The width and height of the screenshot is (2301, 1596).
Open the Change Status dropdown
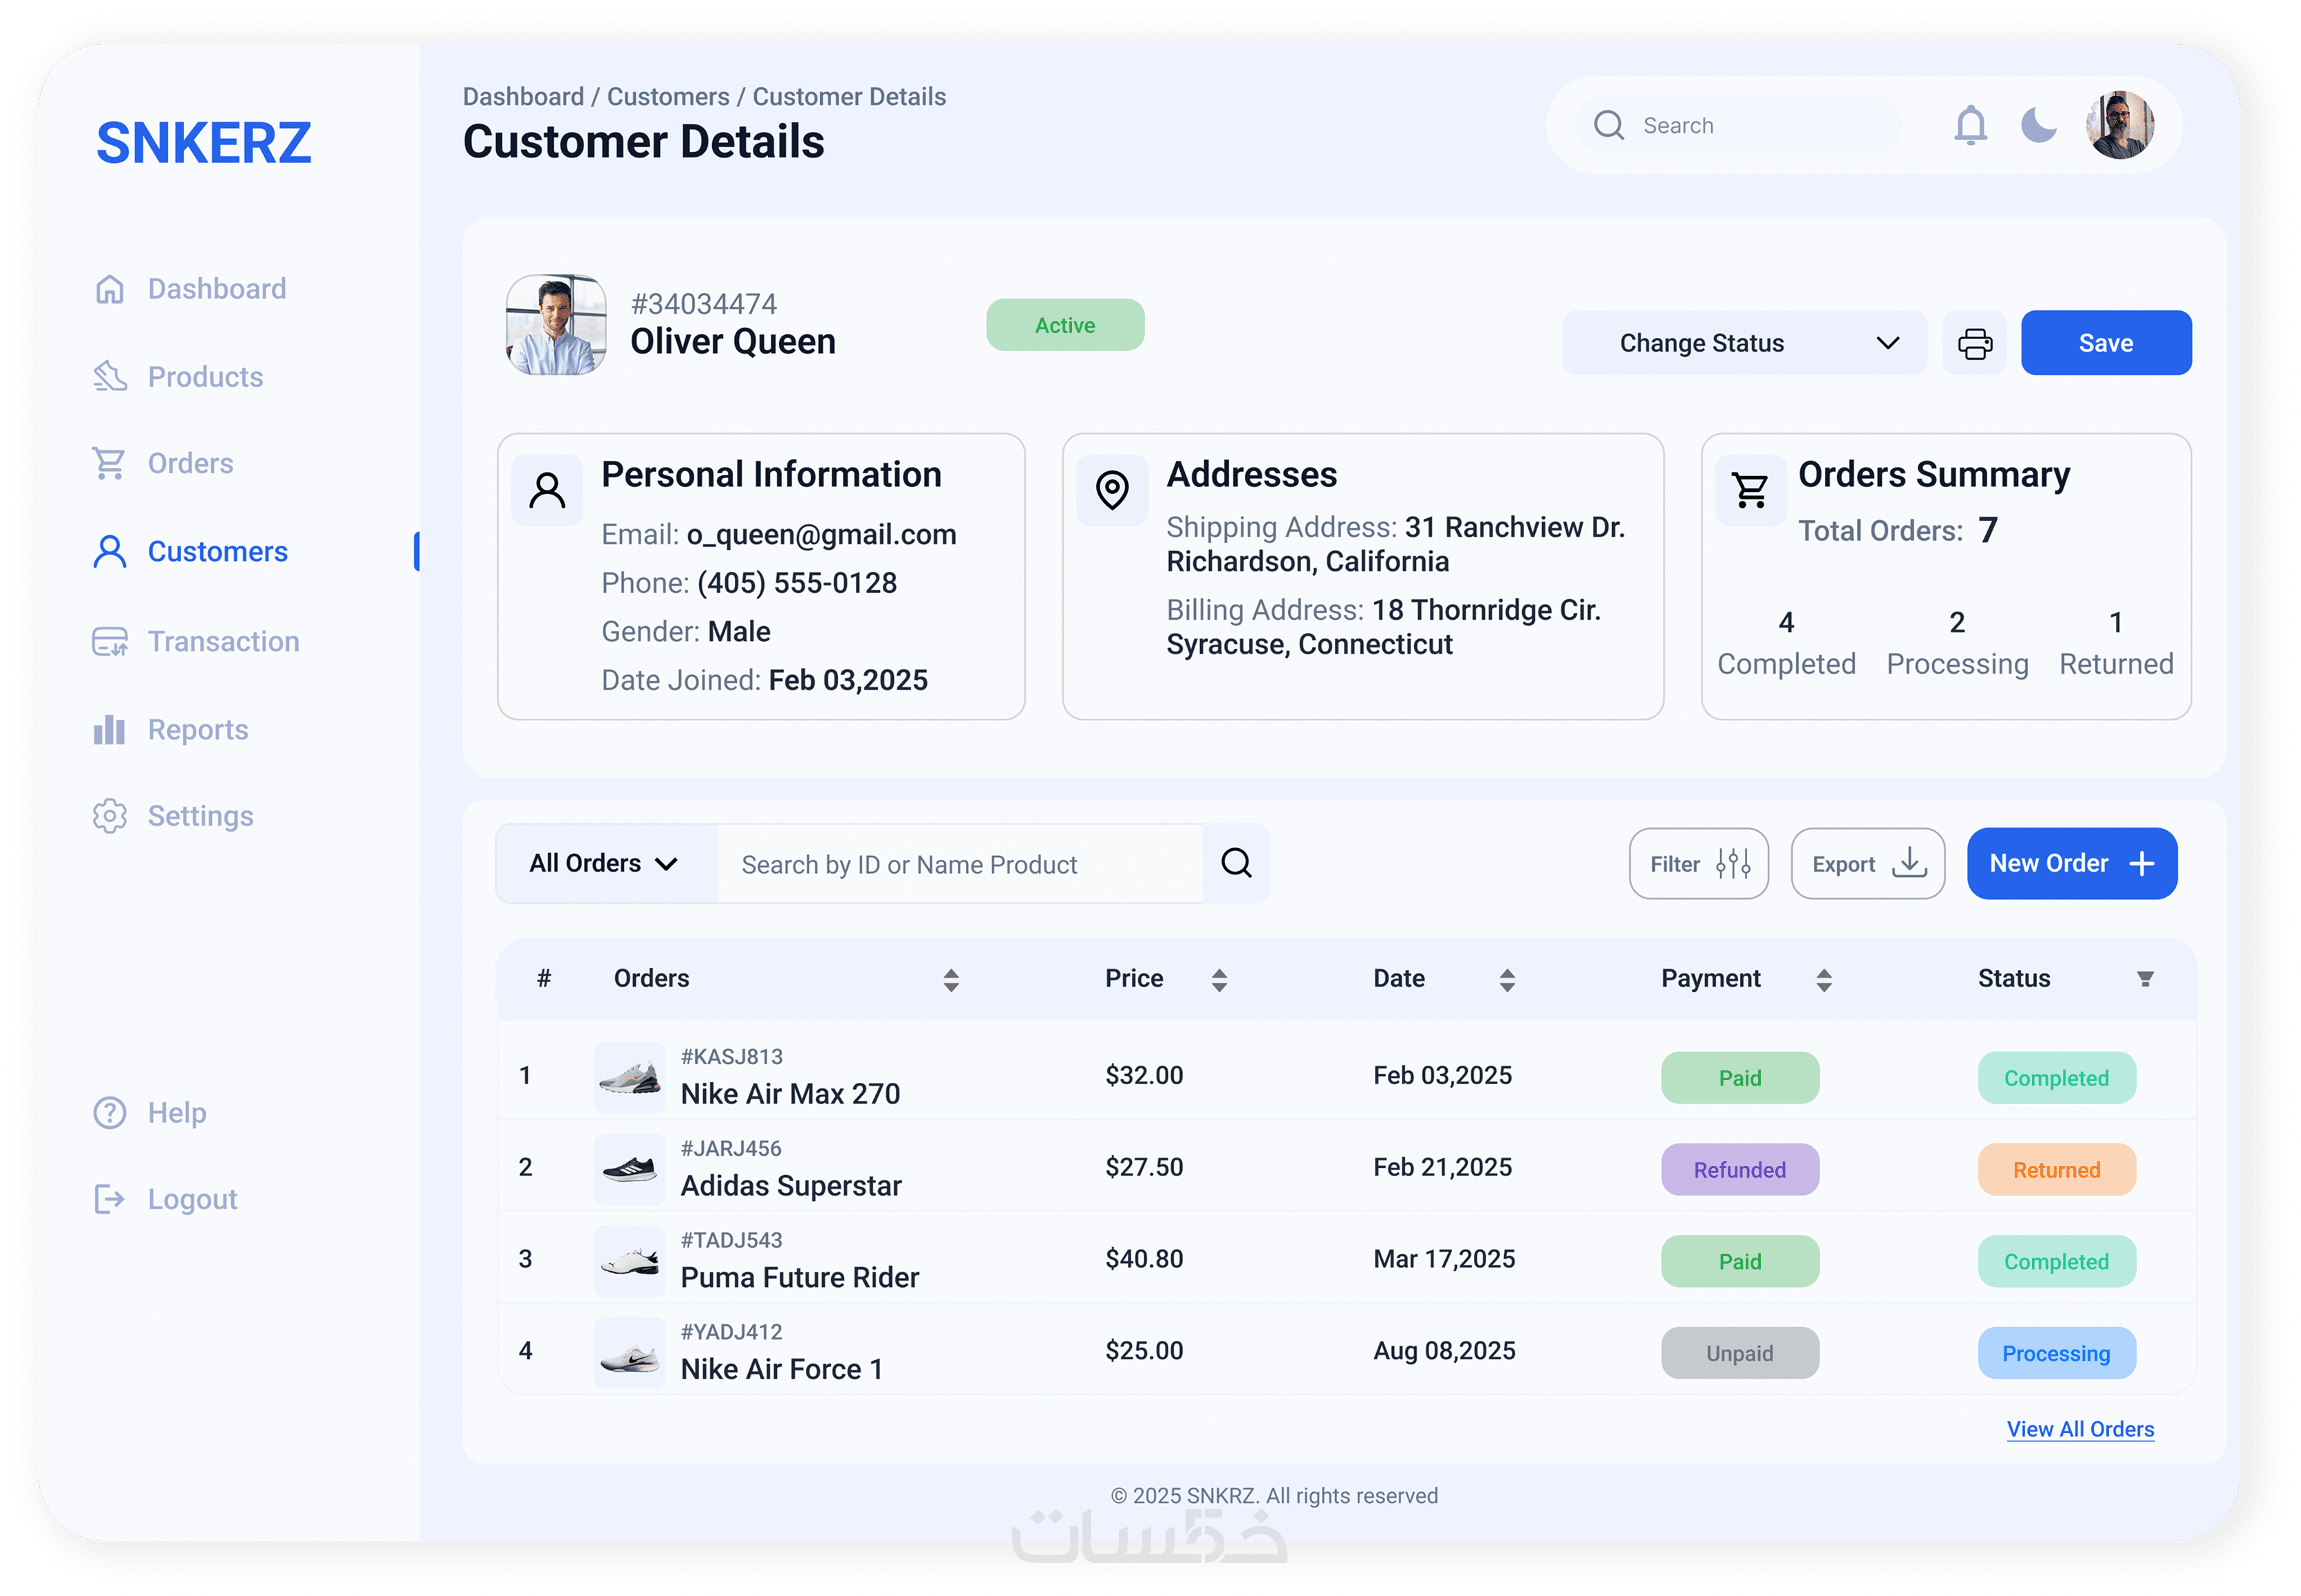click(x=1743, y=343)
